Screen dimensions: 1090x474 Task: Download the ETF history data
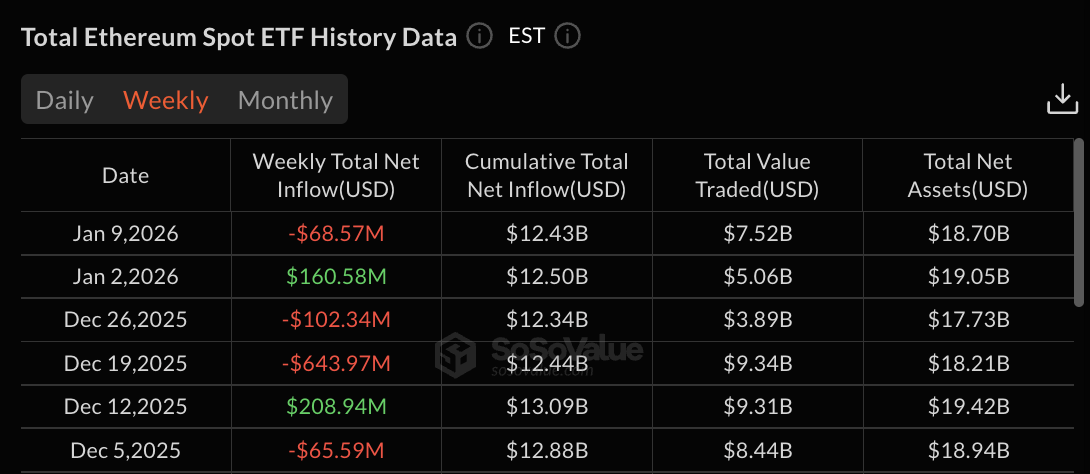1063,99
